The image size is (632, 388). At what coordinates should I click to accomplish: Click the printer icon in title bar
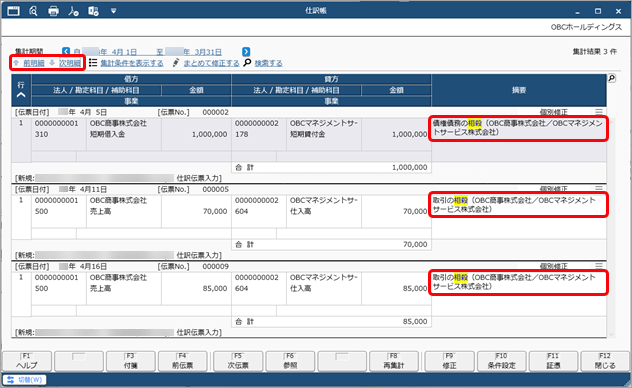point(53,11)
